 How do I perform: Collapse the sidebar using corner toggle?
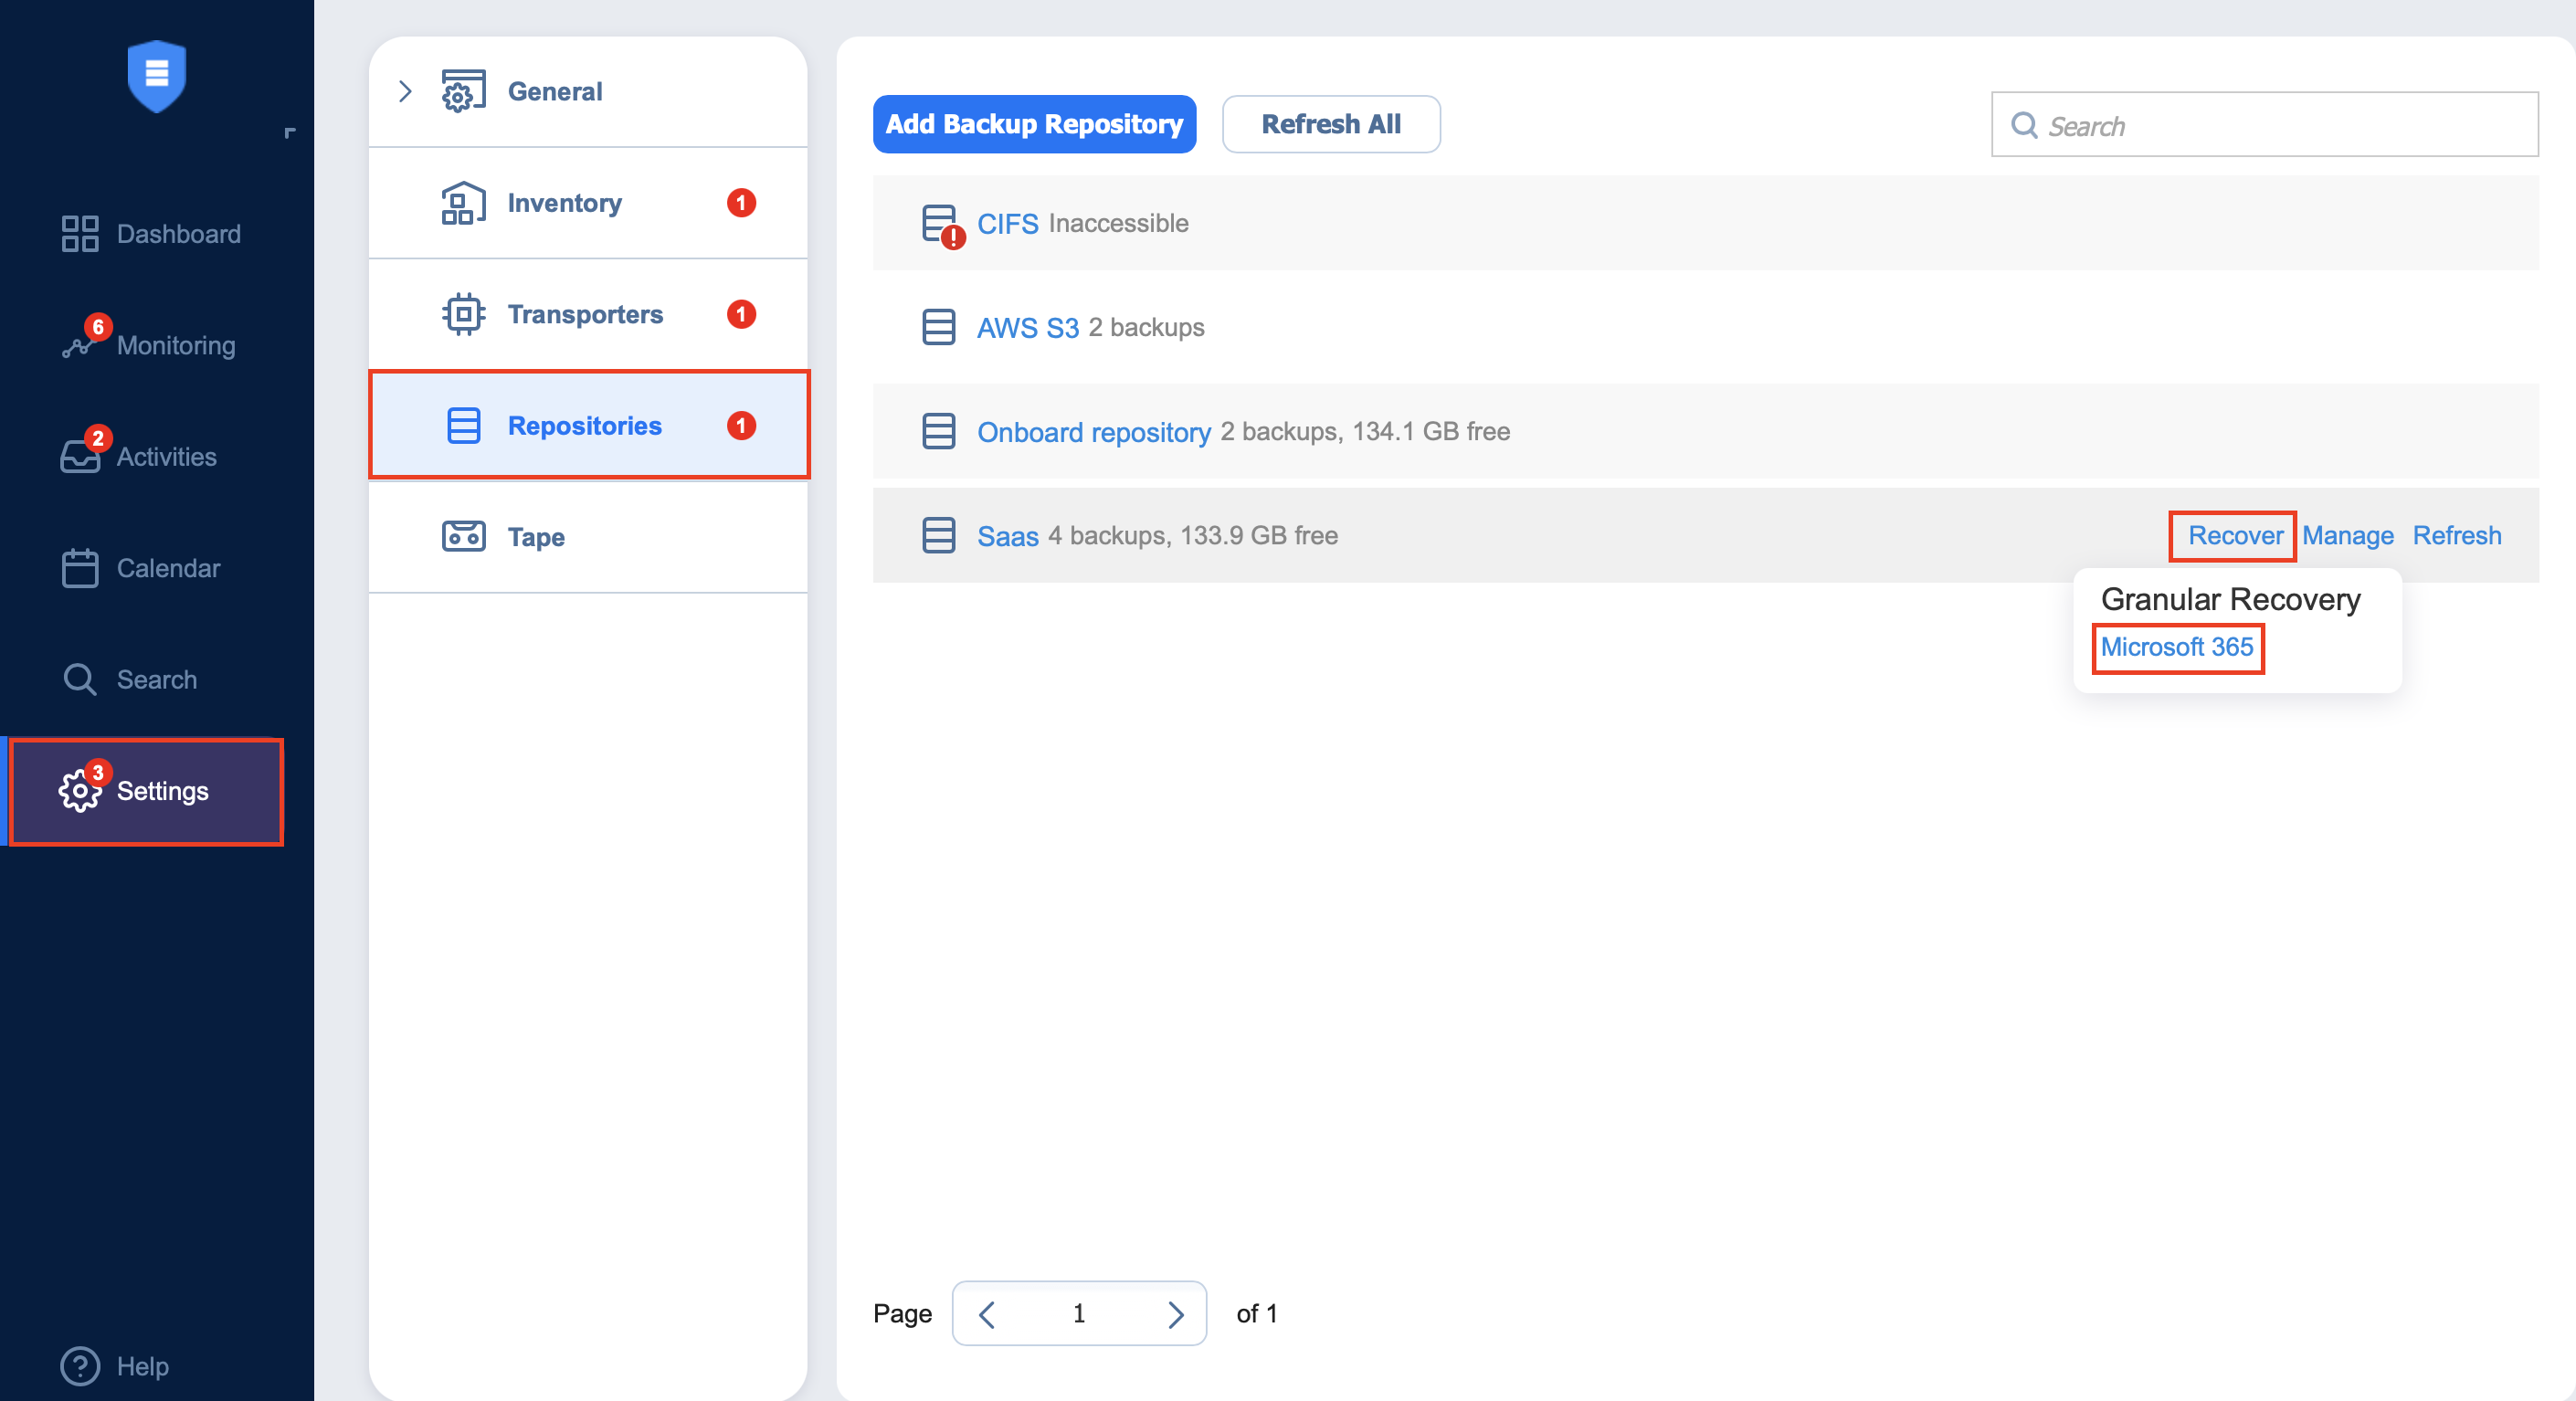tap(290, 132)
